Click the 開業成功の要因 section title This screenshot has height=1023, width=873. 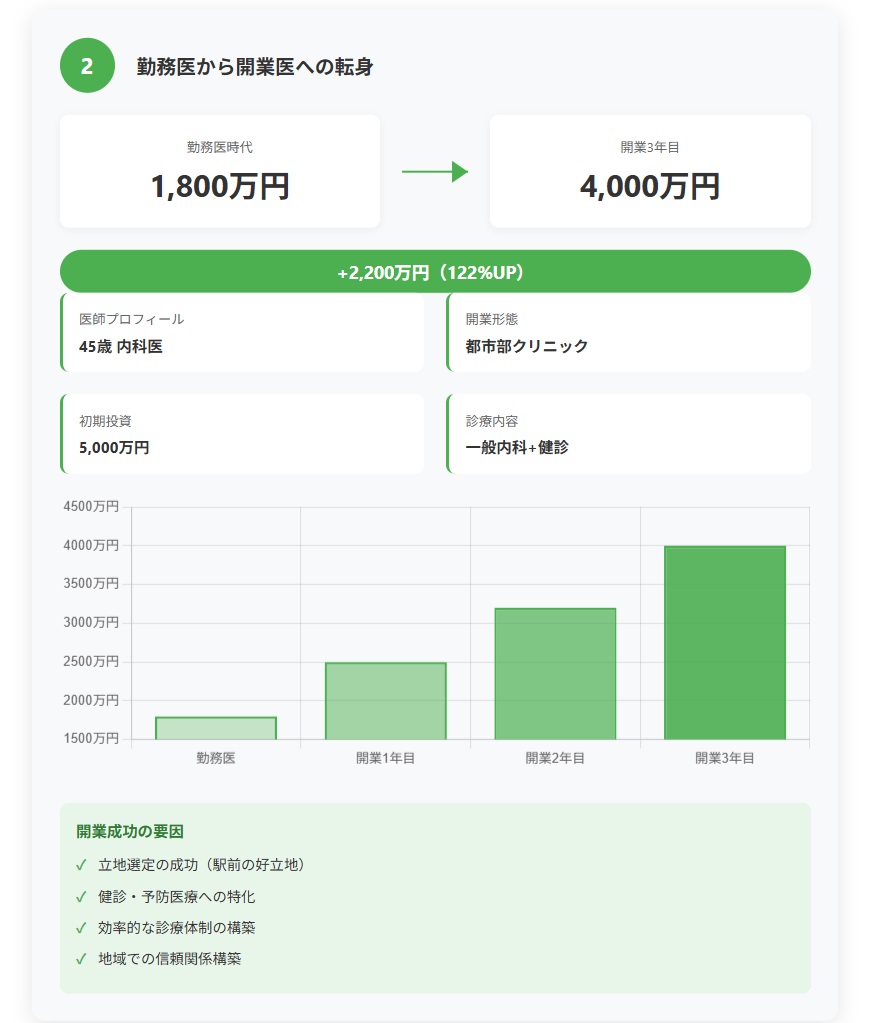(130, 832)
